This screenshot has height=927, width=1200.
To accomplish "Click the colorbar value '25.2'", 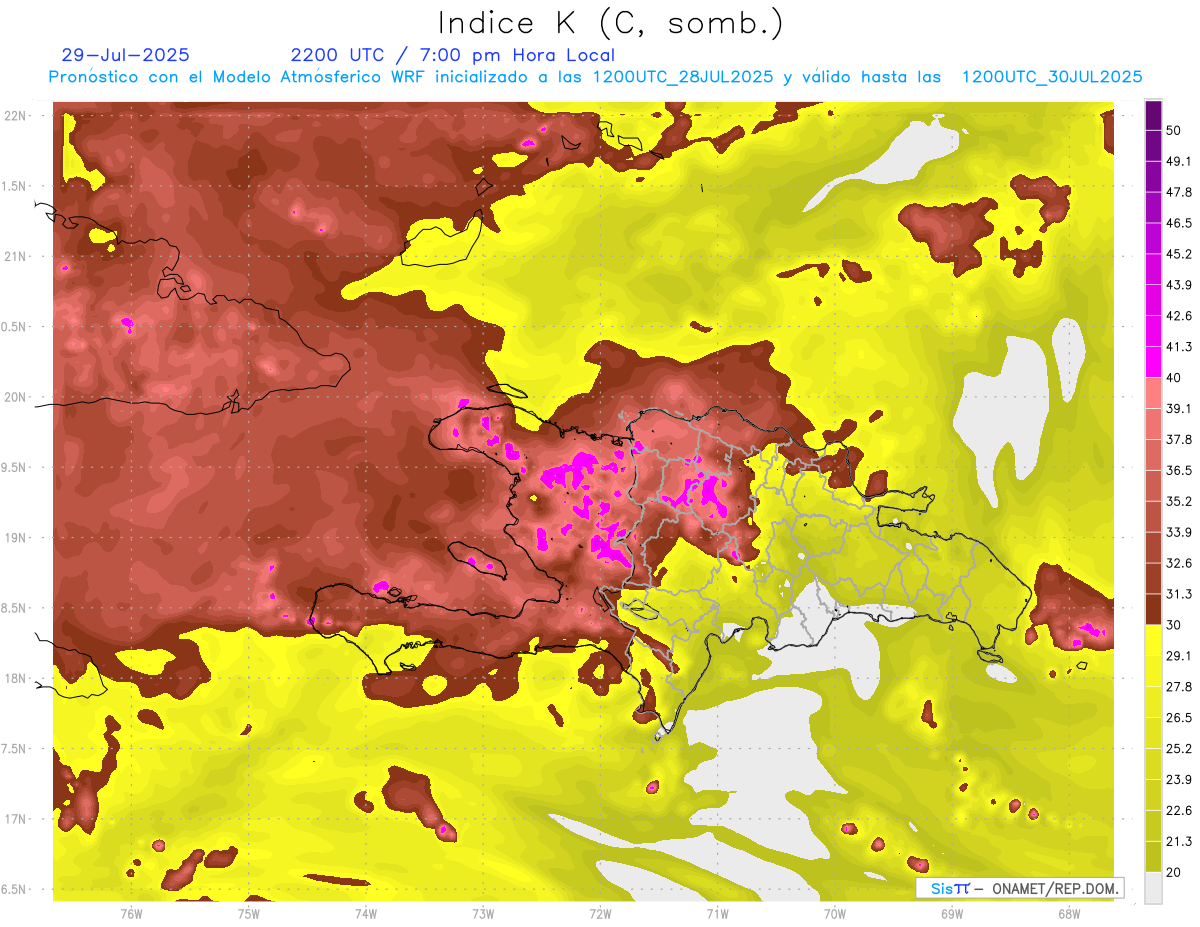I will [x=1179, y=749].
